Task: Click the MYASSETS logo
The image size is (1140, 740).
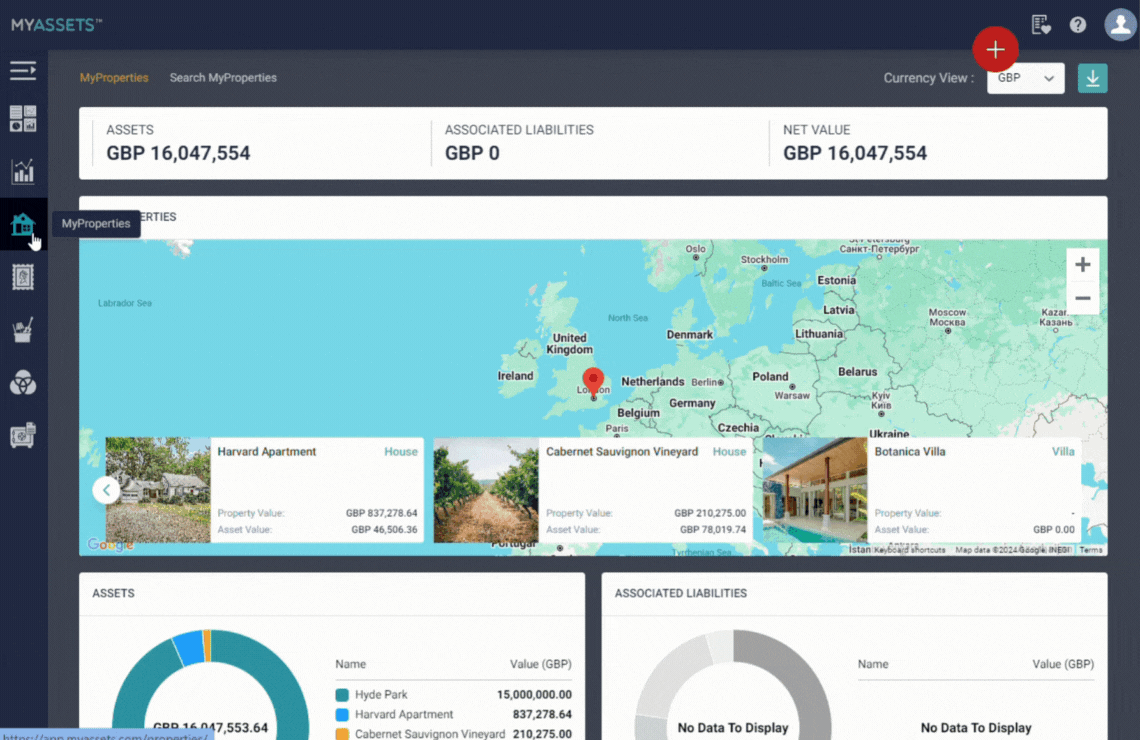Action: click(56, 25)
